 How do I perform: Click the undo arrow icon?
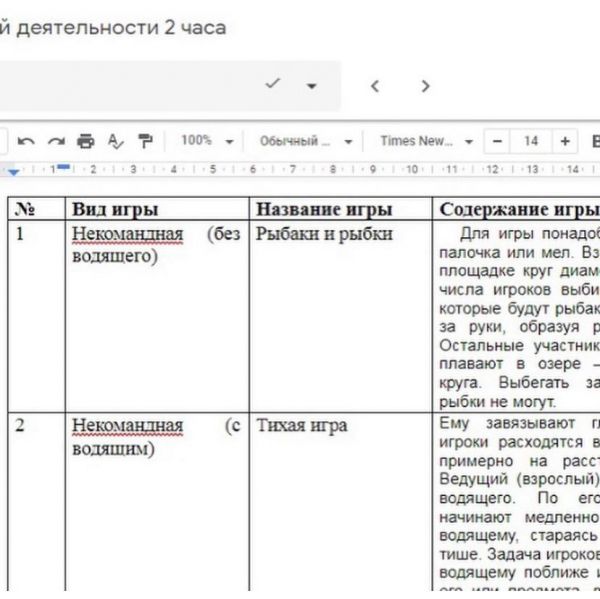(26, 141)
